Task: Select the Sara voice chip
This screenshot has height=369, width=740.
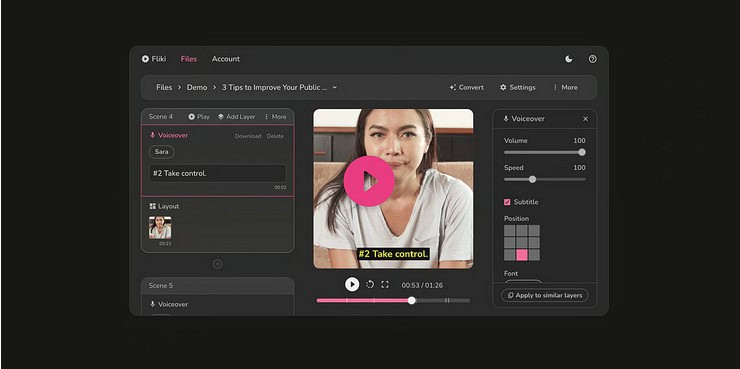Action: pyautogui.click(x=162, y=152)
